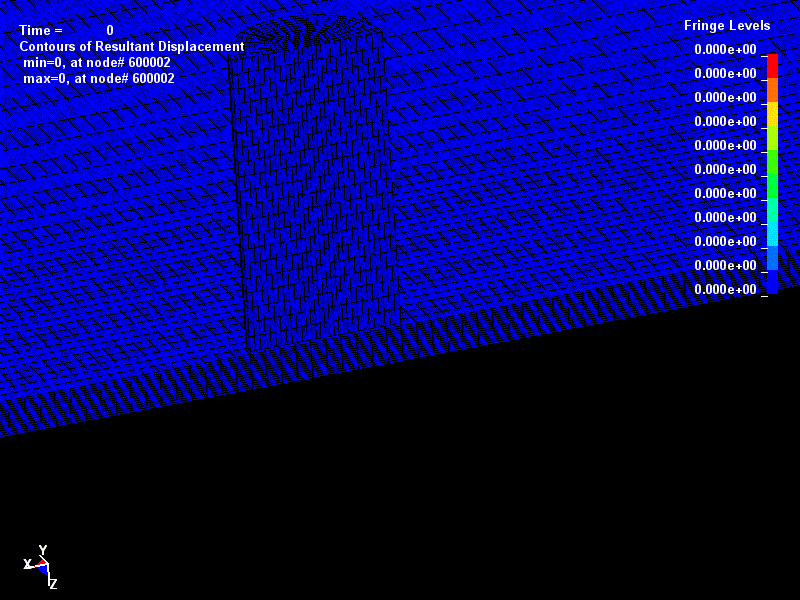Select the red segment of the fringe bar
The height and width of the screenshot is (600, 800).
click(x=772, y=65)
